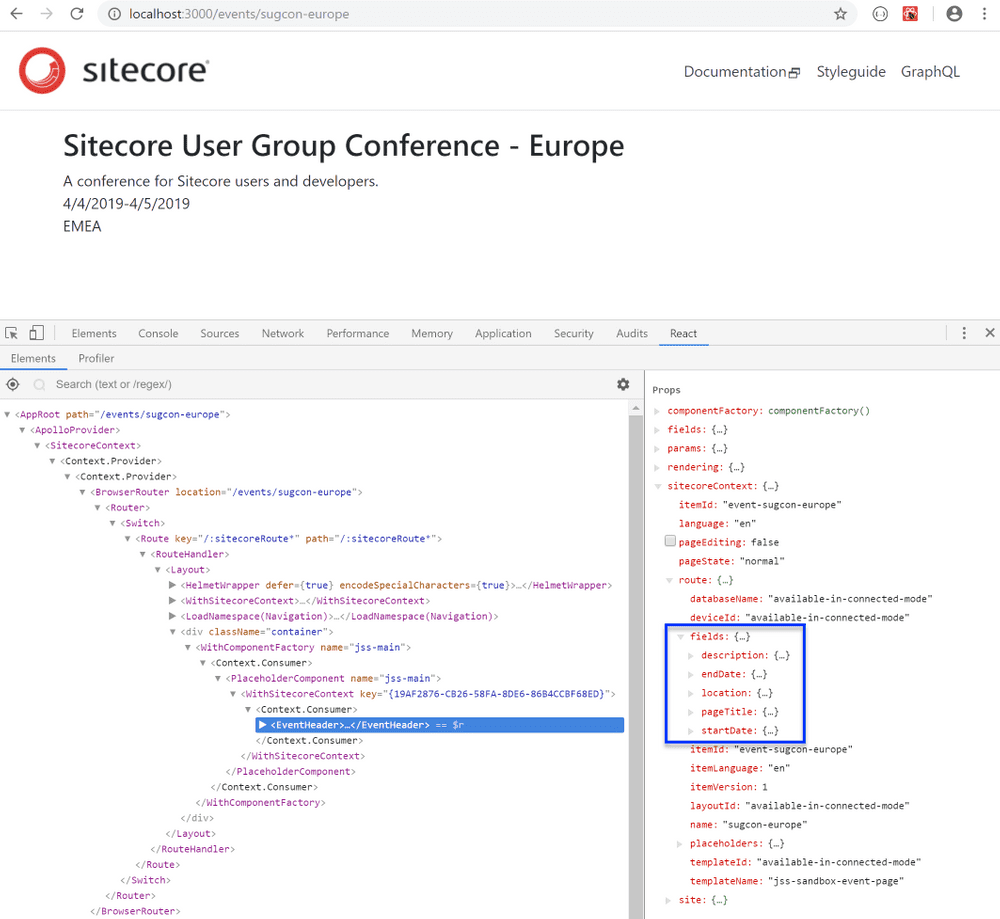Image resolution: width=1000 pixels, height=919 pixels.
Task: Expand the startDate field
Action: coord(691,731)
